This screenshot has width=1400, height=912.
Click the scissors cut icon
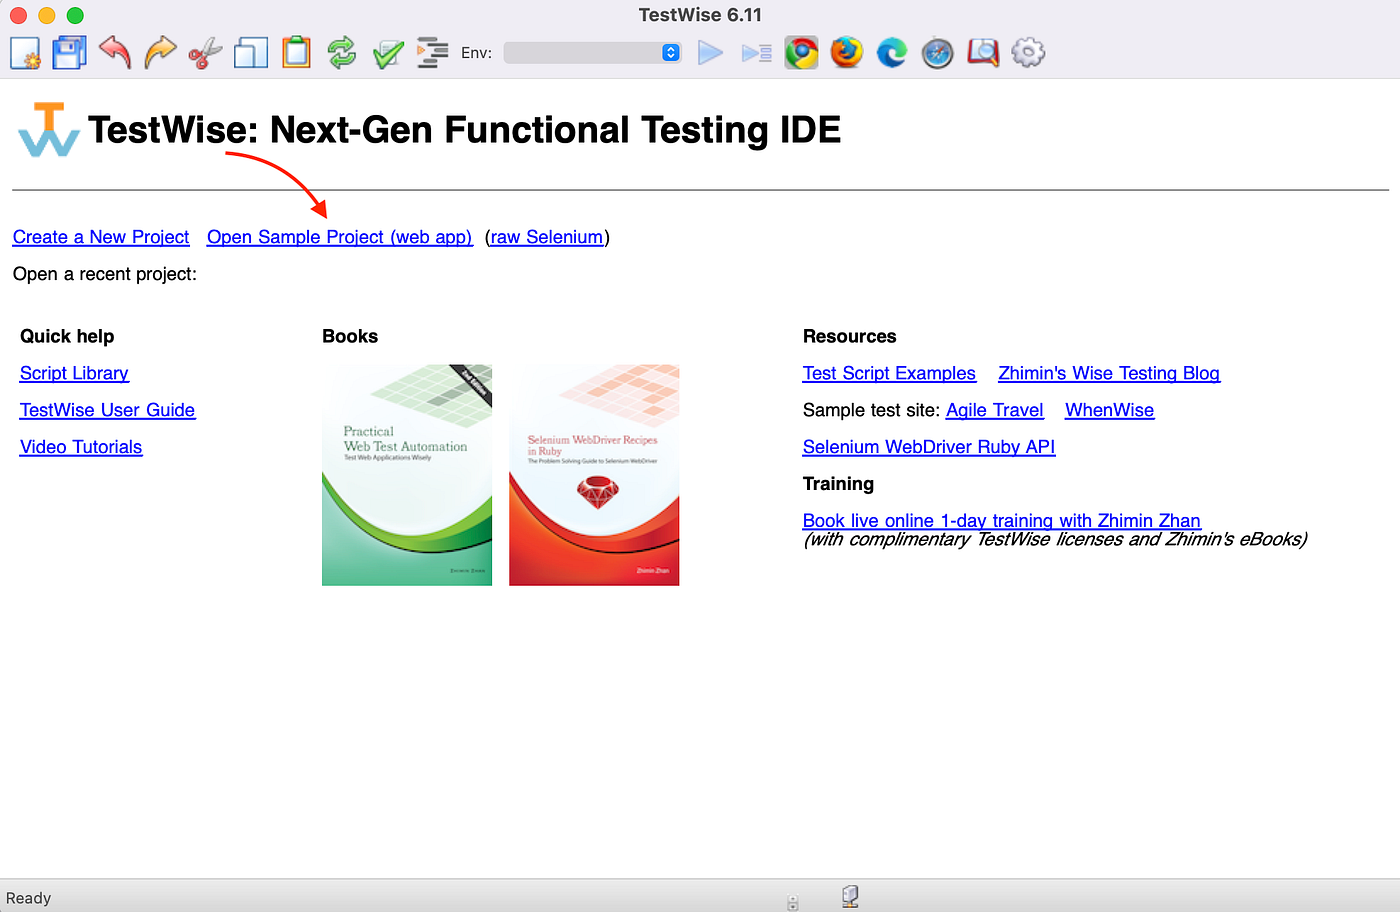(205, 53)
